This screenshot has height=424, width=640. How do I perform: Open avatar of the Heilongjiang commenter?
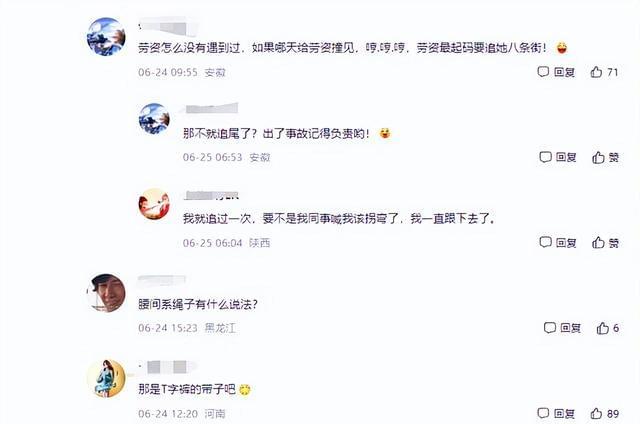click(x=106, y=293)
